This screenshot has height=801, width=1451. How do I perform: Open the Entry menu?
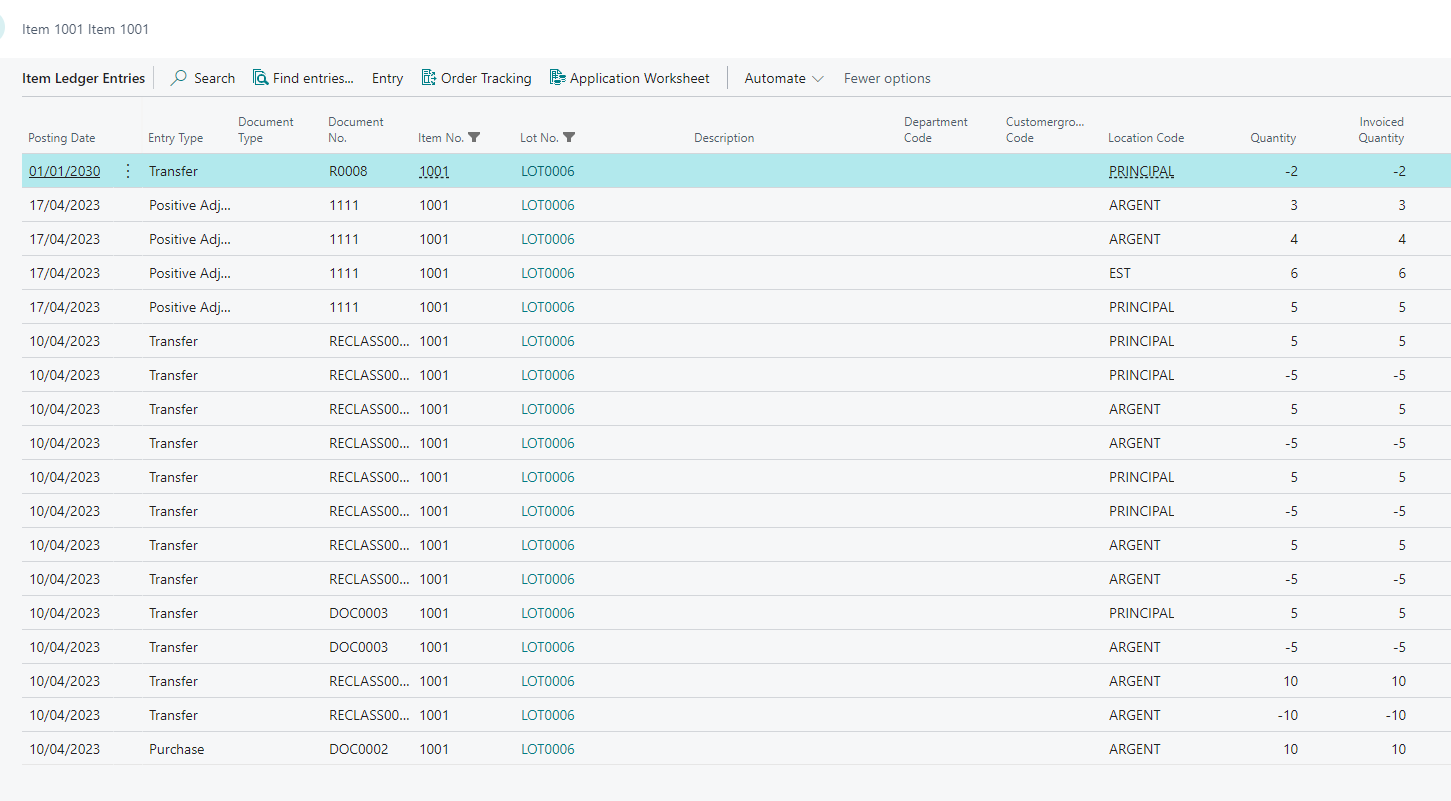click(387, 78)
